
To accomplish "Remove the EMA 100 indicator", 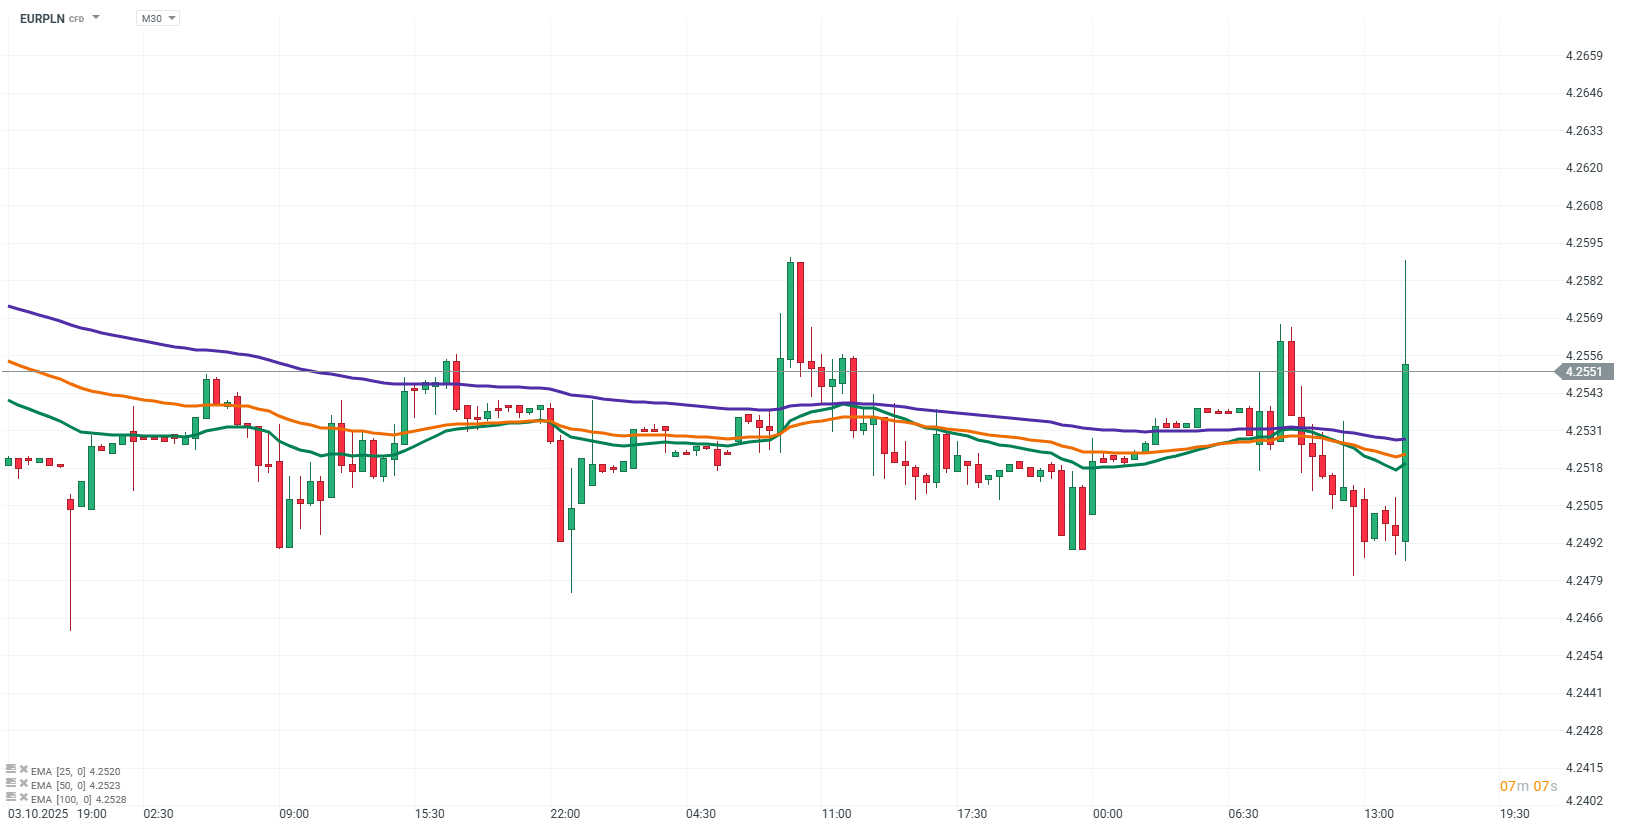I will point(23,797).
